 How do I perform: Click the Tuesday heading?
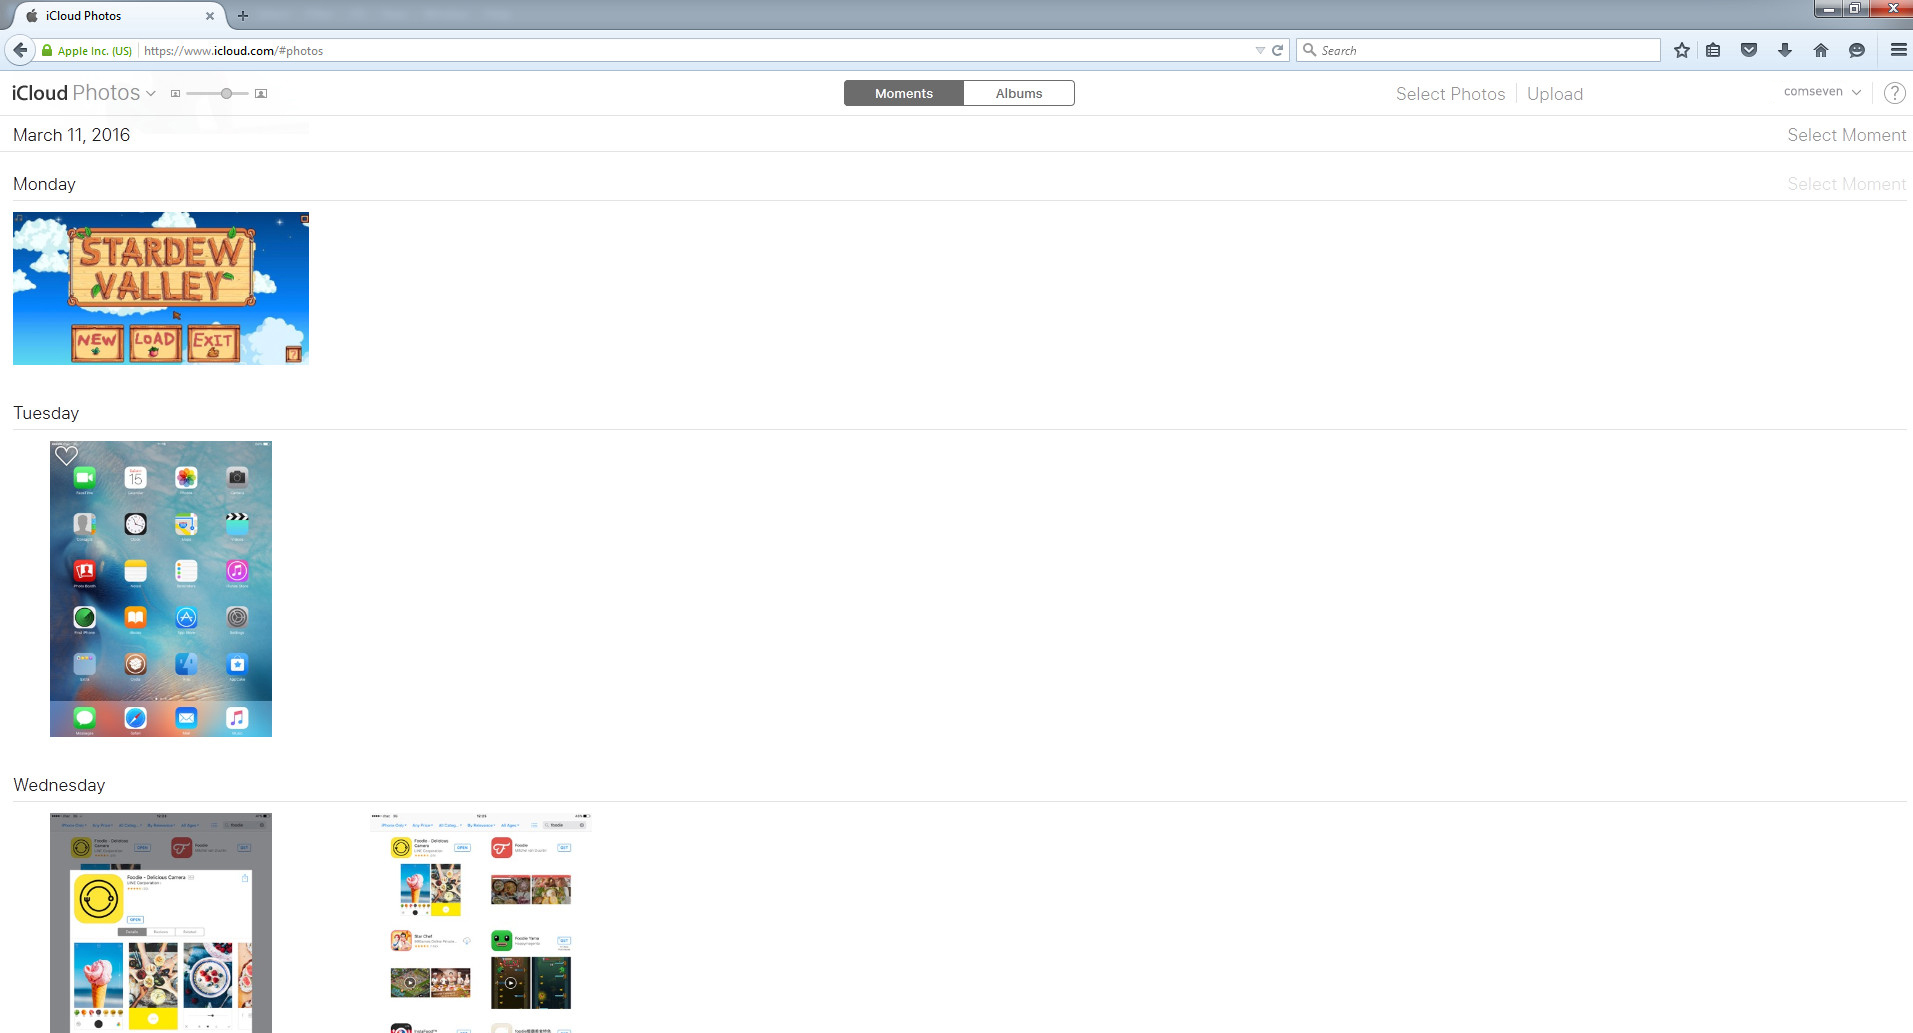(46, 413)
